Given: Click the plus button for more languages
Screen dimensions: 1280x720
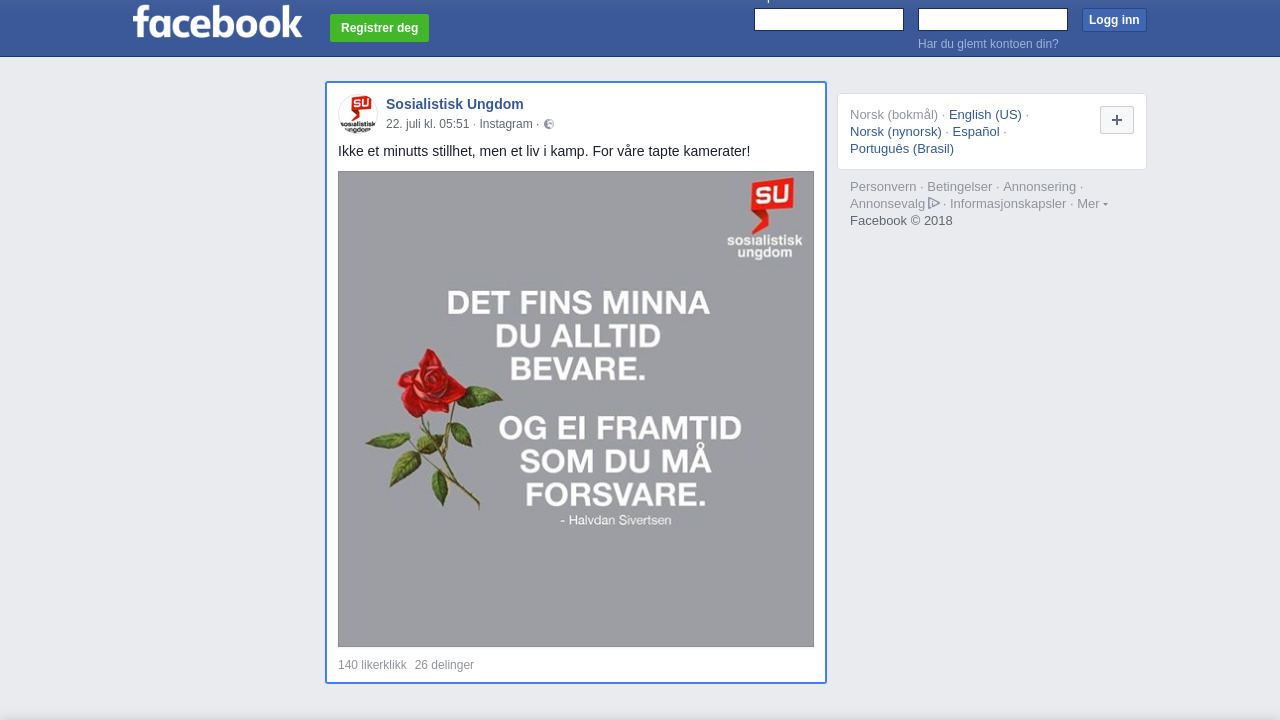Looking at the screenshot, I should [1117, 120].
